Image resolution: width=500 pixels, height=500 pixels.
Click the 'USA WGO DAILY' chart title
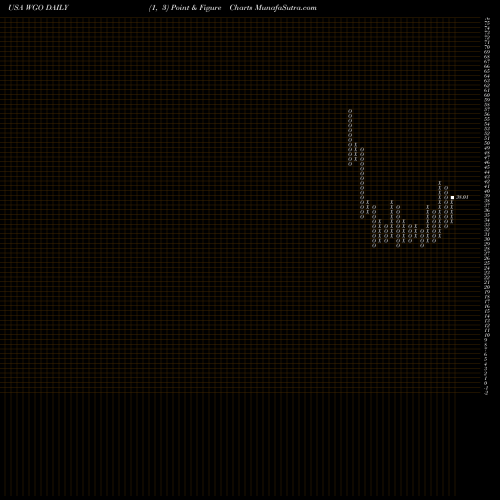coord(38,8)
